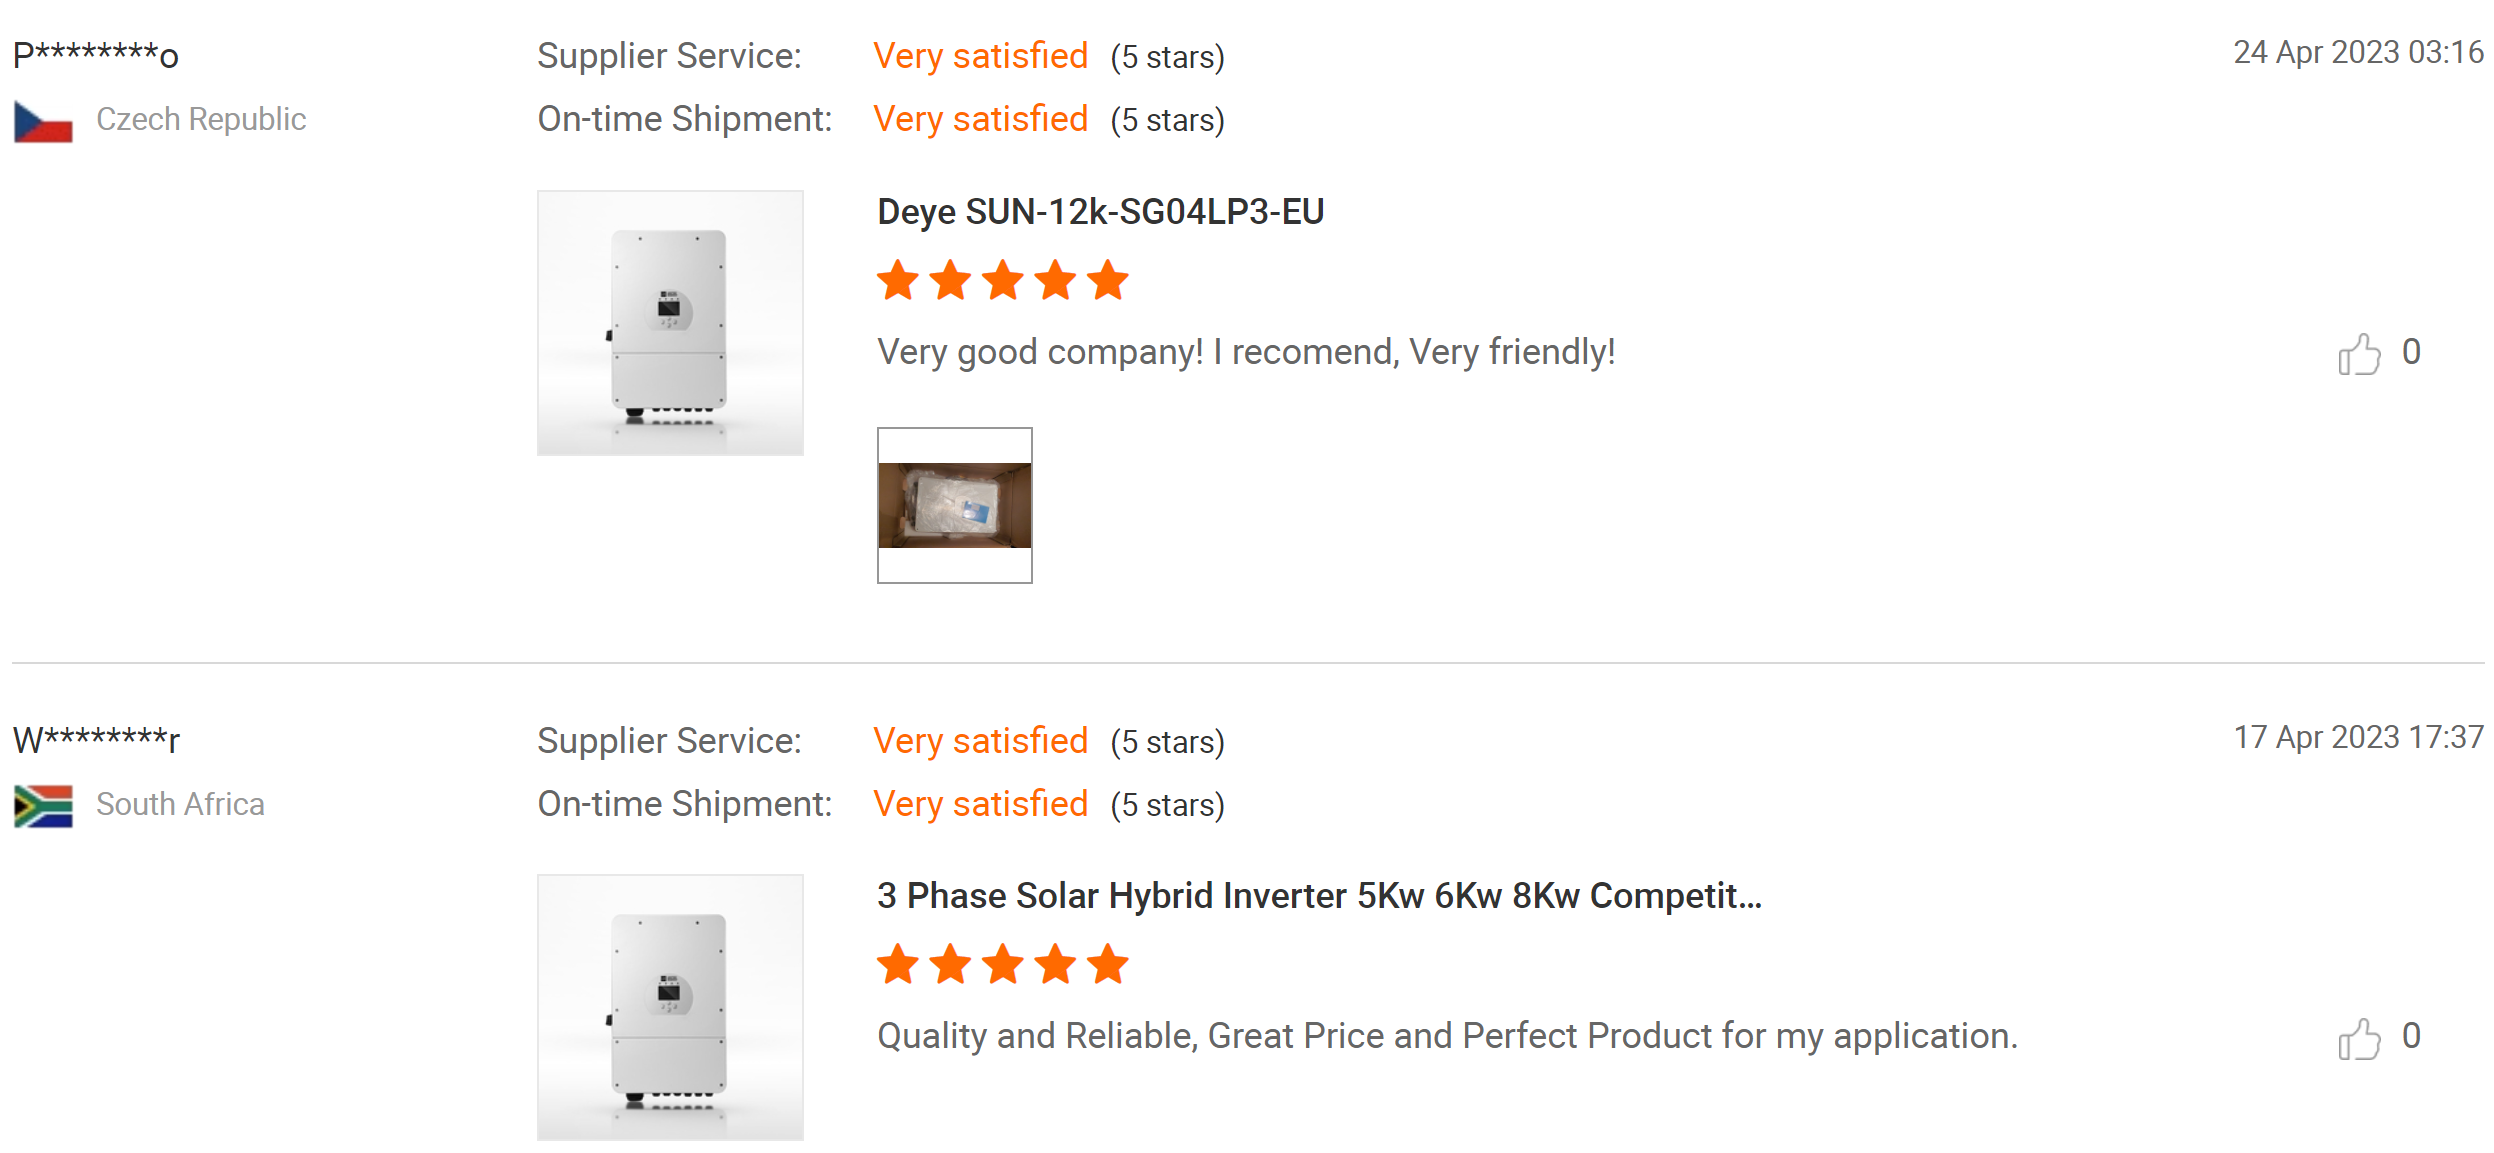Click reviewer name P*********o

pyautogui.click(x=96, y=56)
